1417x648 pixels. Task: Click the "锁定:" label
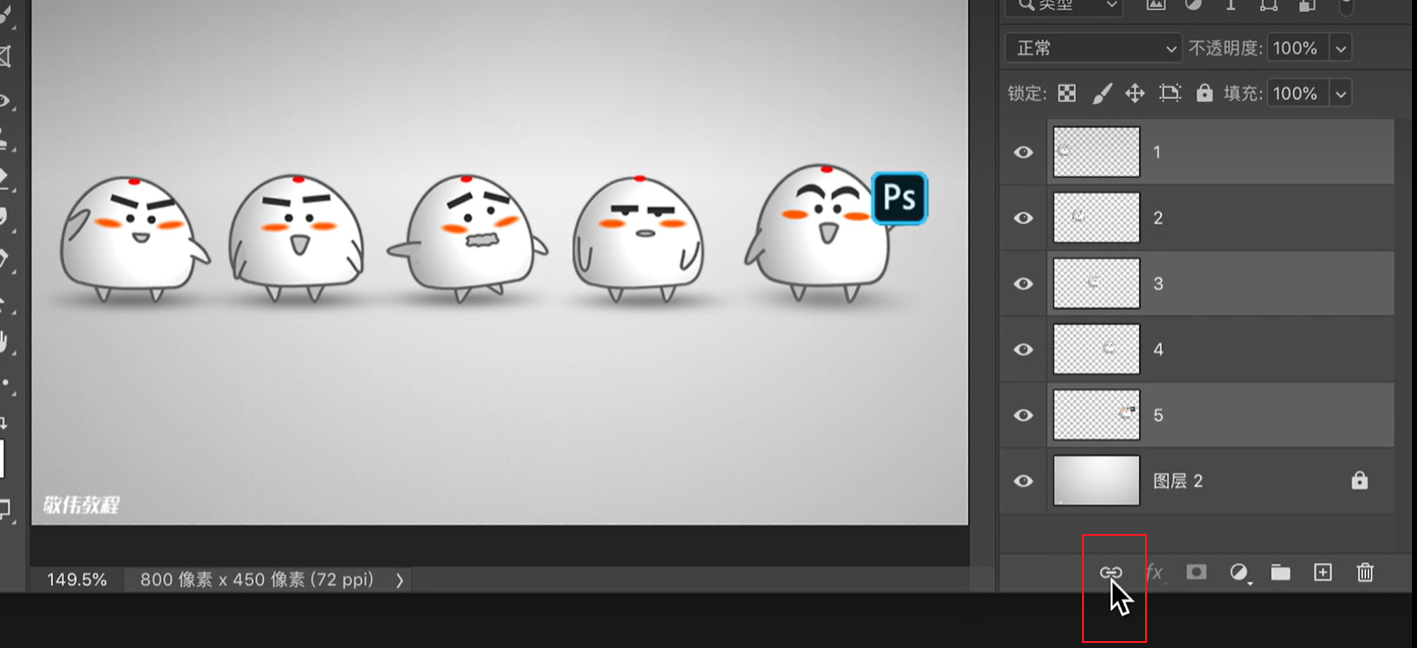[1027, 93]
